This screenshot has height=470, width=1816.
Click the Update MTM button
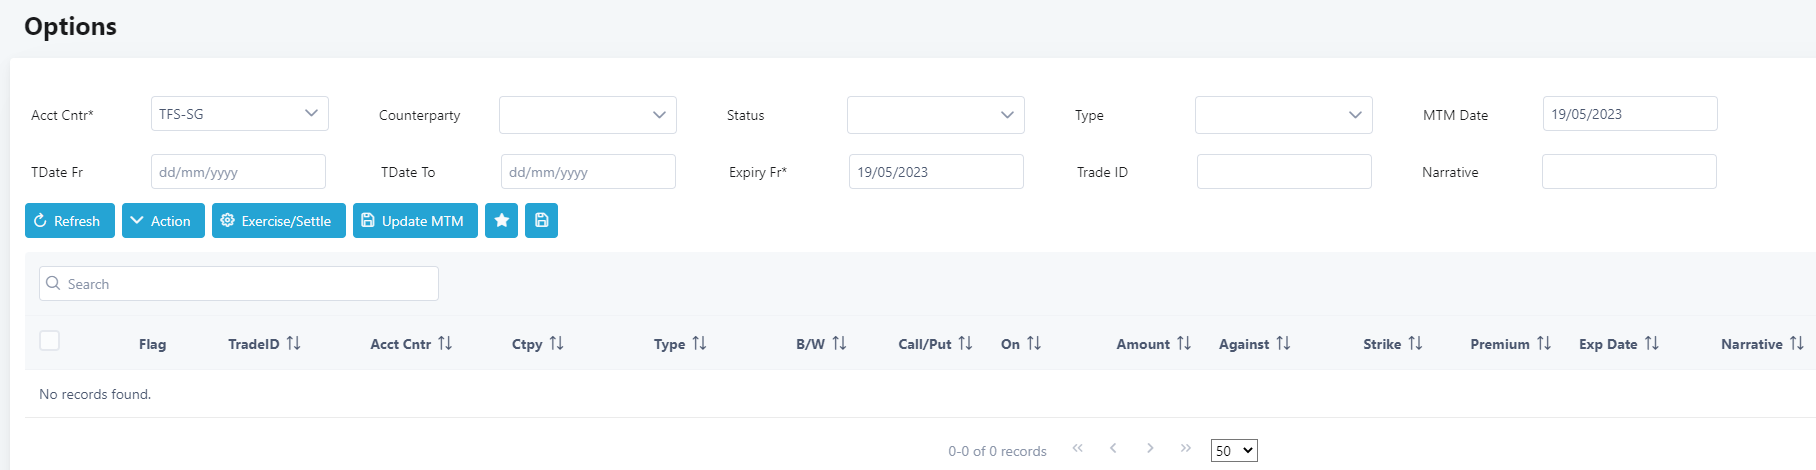click(415, 221)
